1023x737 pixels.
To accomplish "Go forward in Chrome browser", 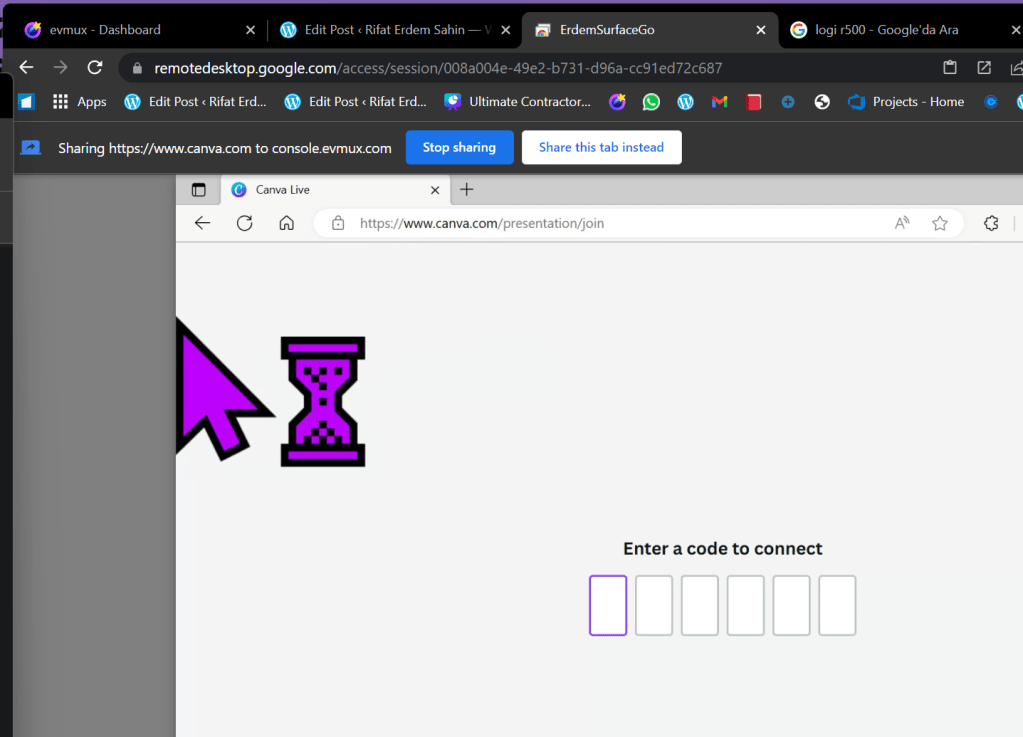I will (60, 67).
